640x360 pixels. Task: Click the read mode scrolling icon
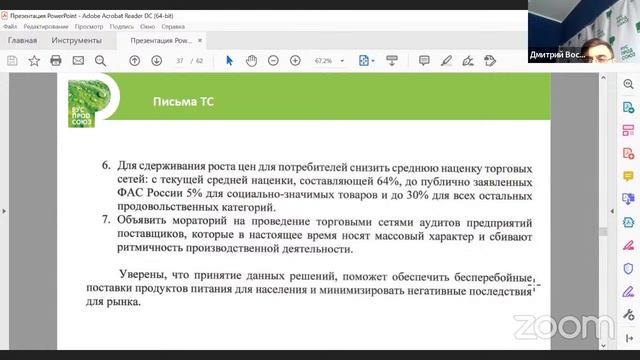pos(392,61)
